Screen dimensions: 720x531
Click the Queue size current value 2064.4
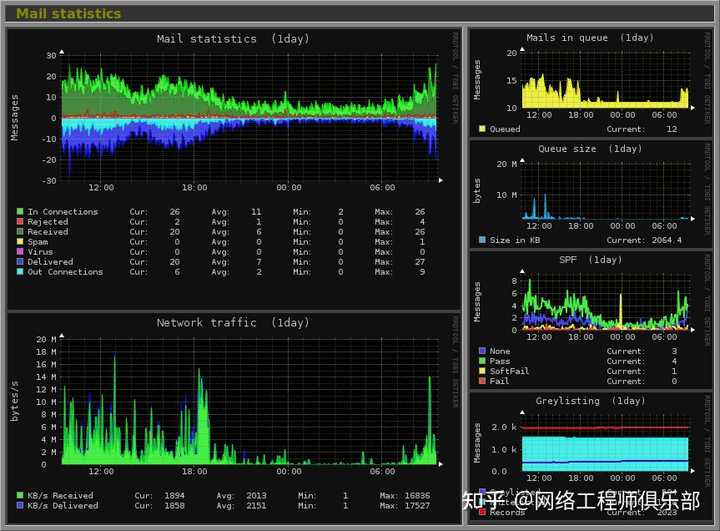[666, 240]
